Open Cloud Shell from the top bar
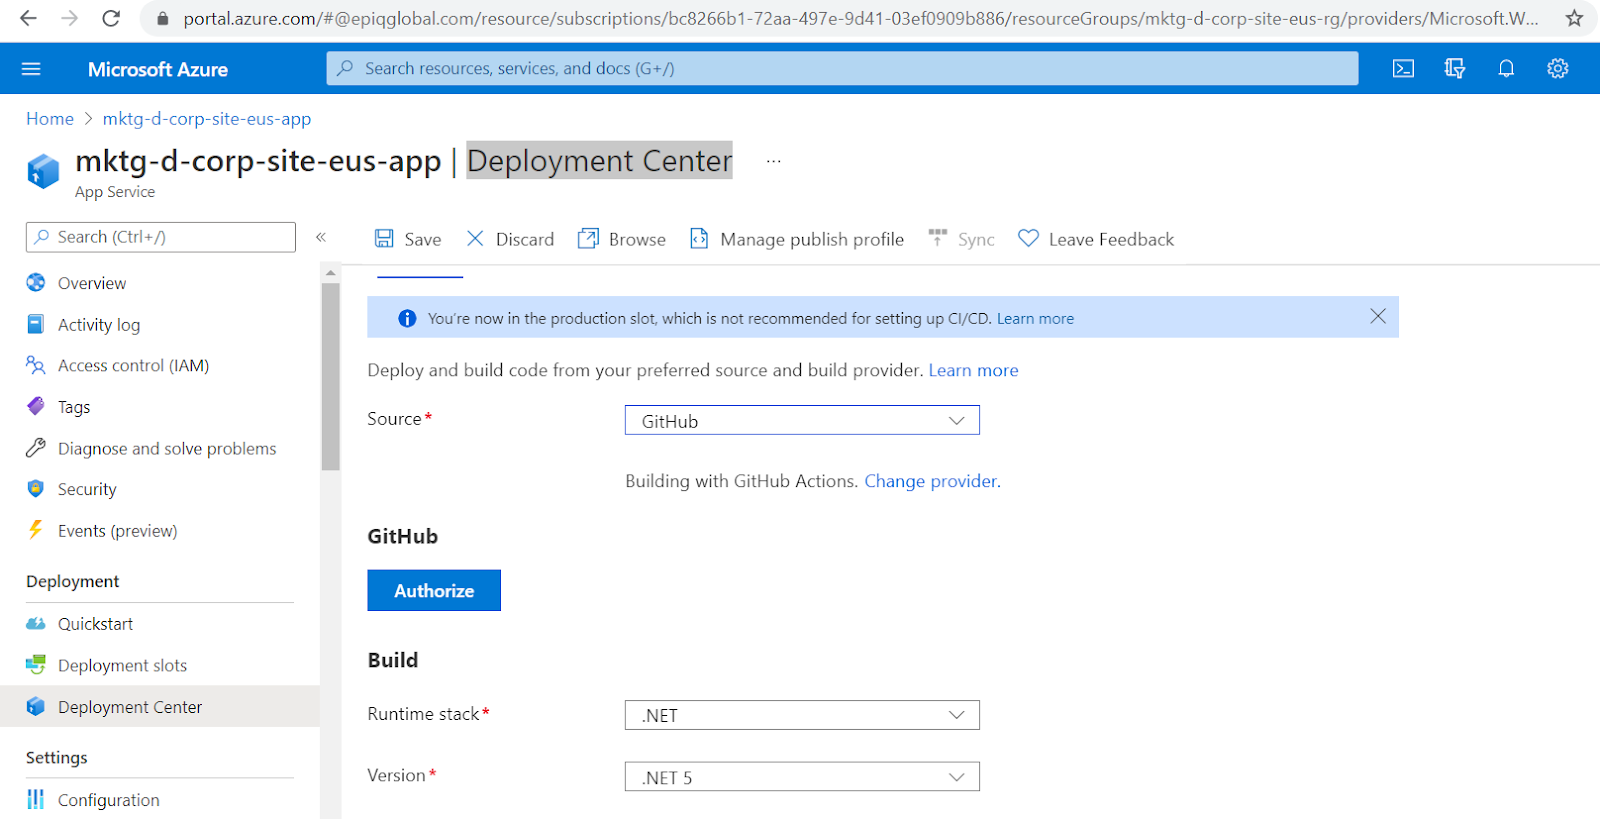 coord(1403,68)
